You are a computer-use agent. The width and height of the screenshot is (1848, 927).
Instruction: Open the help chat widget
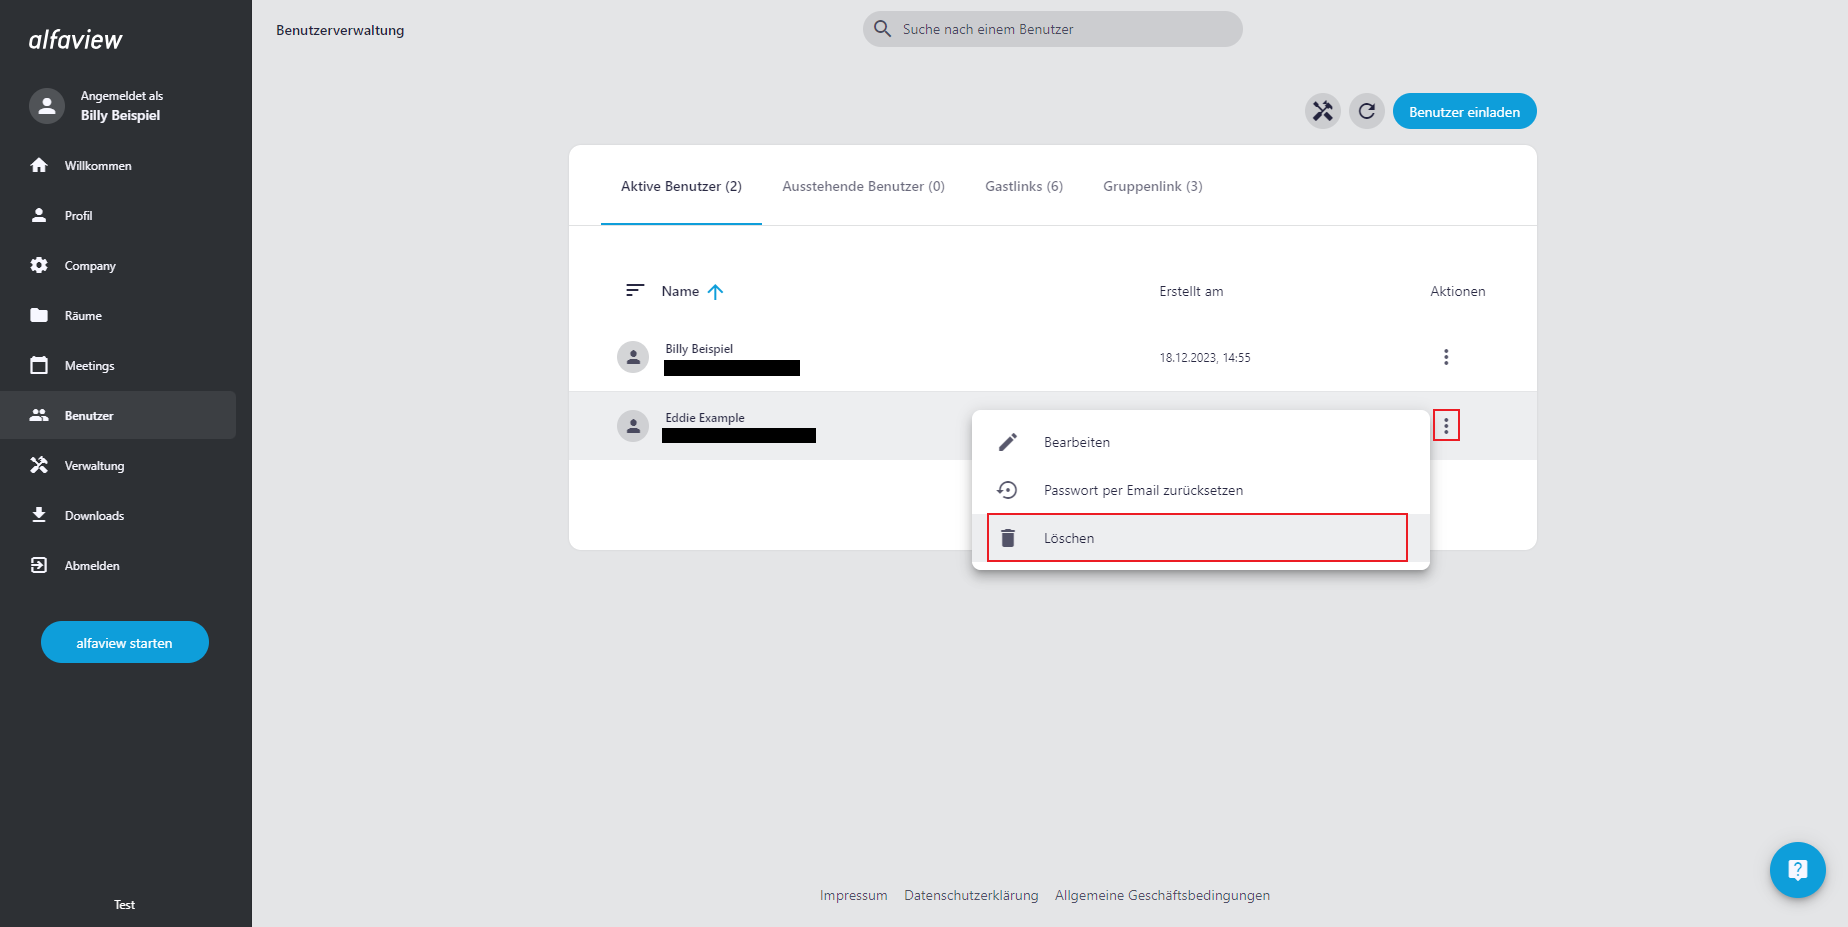pyautogui.click(x=1797, y=870)
